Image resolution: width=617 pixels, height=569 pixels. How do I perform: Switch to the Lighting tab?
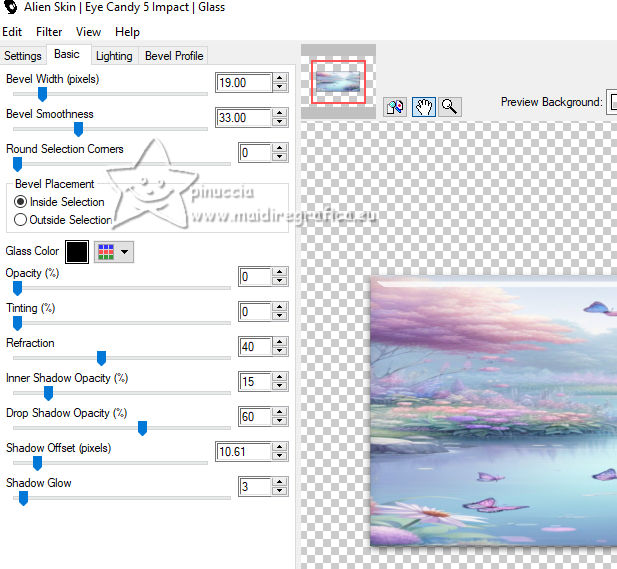click(114, 56)
